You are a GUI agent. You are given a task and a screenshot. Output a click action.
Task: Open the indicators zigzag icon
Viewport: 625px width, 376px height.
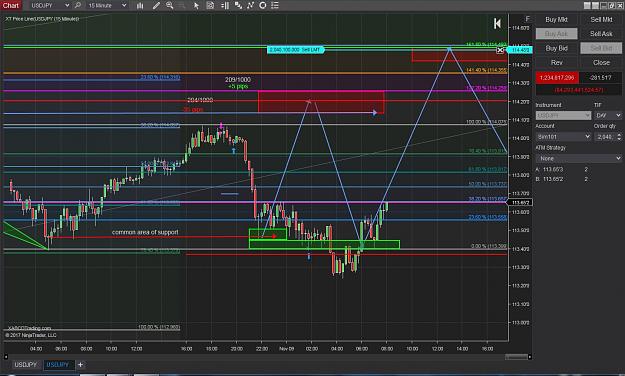[x=250, y=5]
